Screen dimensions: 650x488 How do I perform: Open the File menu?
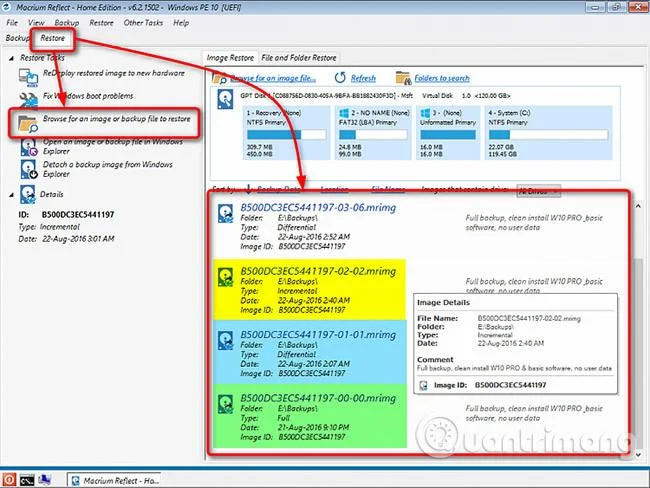pyautogui.click(x=12, y=23)
